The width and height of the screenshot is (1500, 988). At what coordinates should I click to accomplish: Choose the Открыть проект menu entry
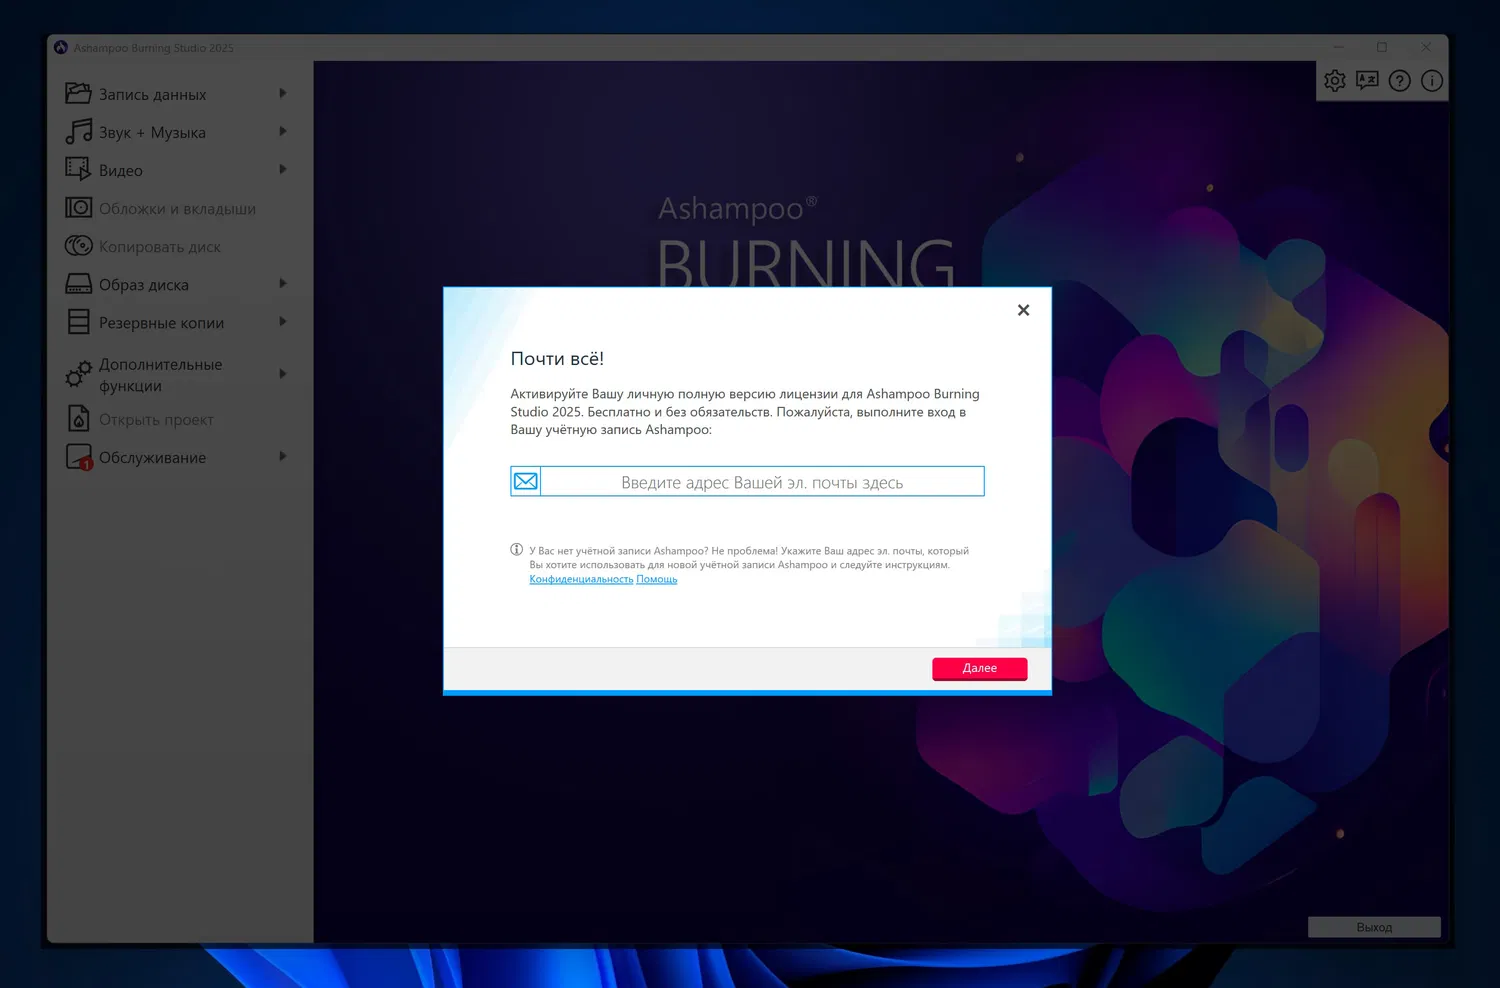coord(178,419)
